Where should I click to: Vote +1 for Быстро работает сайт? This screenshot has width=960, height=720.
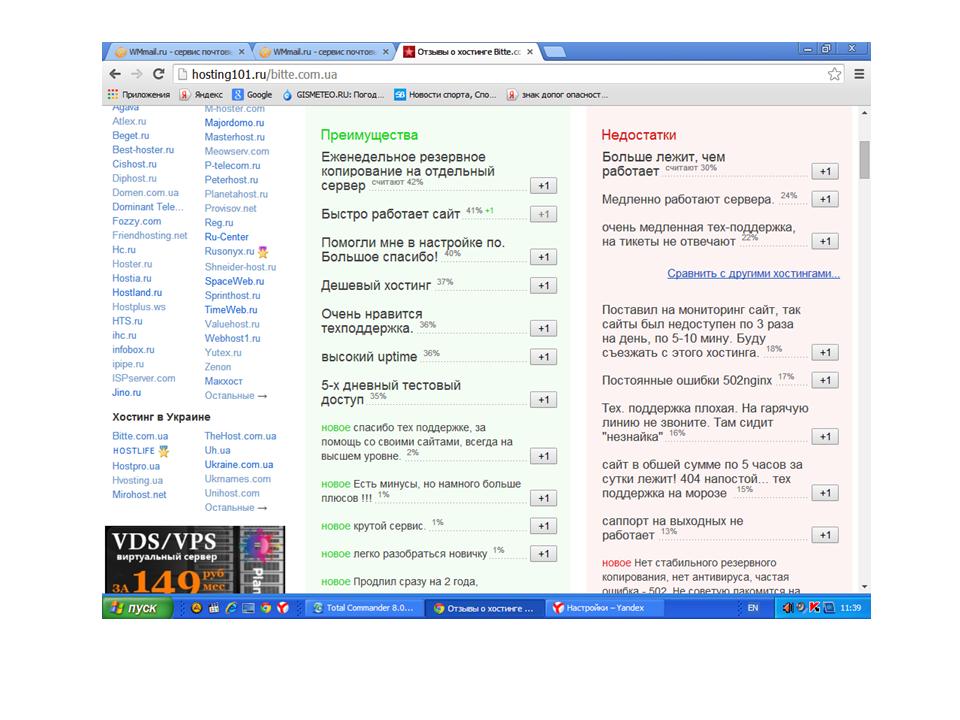tap(544, 214)
